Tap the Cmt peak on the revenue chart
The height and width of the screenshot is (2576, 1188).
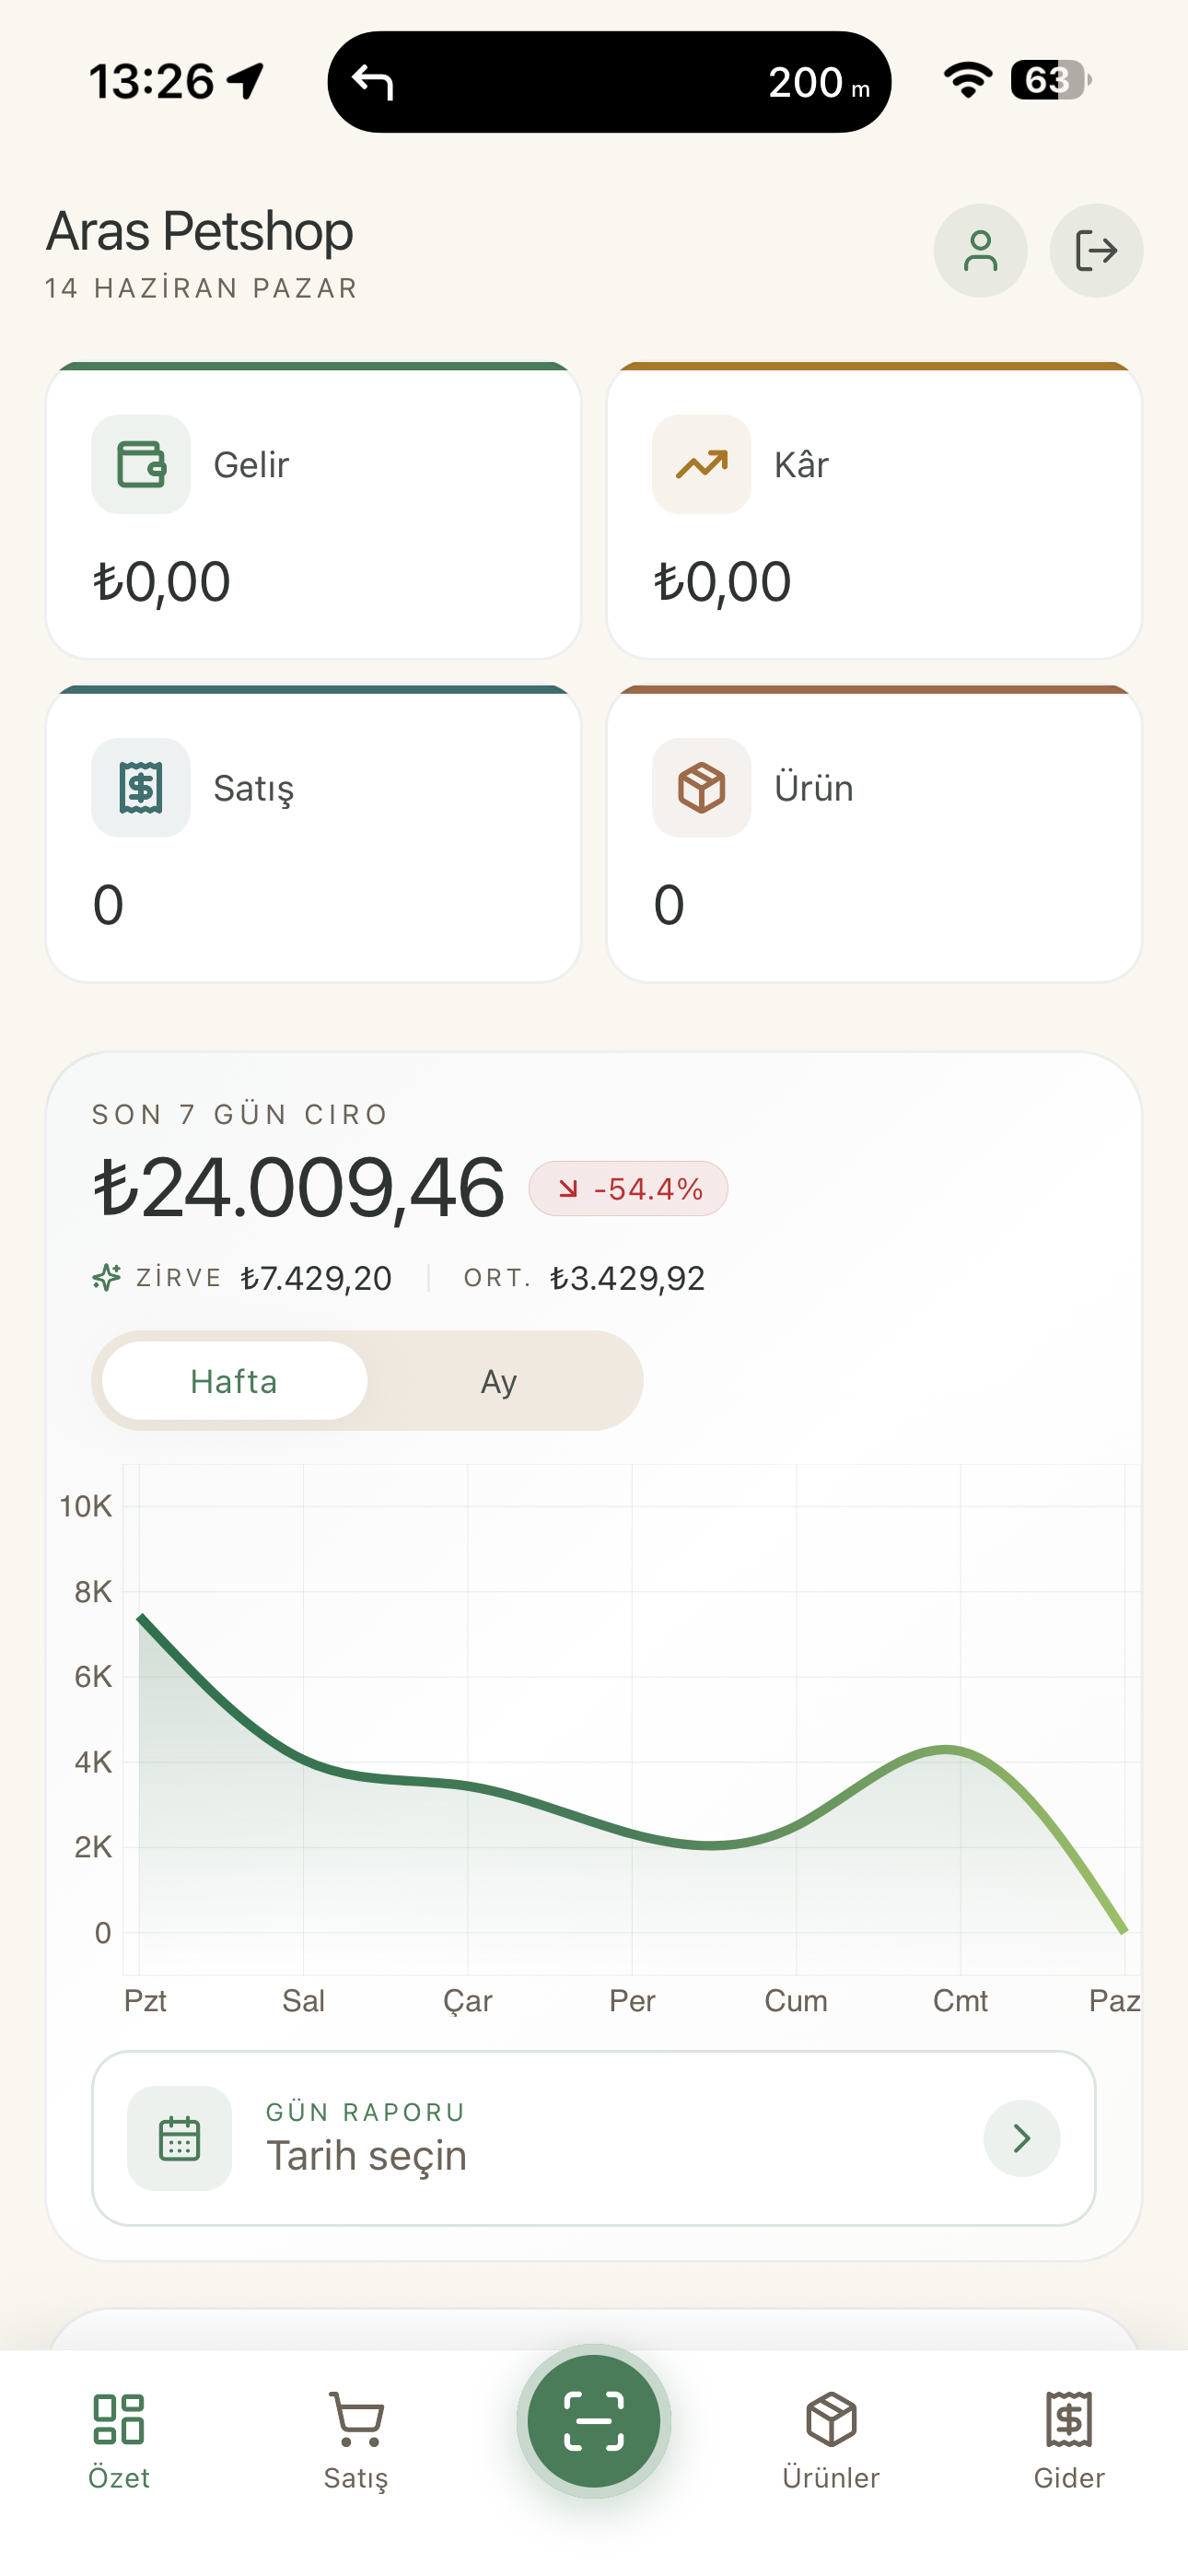coord(946,1748)
